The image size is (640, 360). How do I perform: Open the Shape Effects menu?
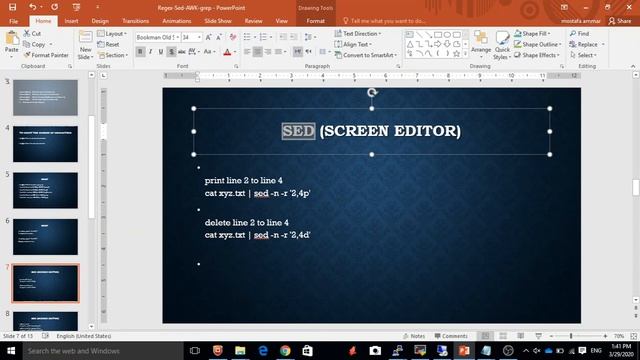[x=537, y=55]
